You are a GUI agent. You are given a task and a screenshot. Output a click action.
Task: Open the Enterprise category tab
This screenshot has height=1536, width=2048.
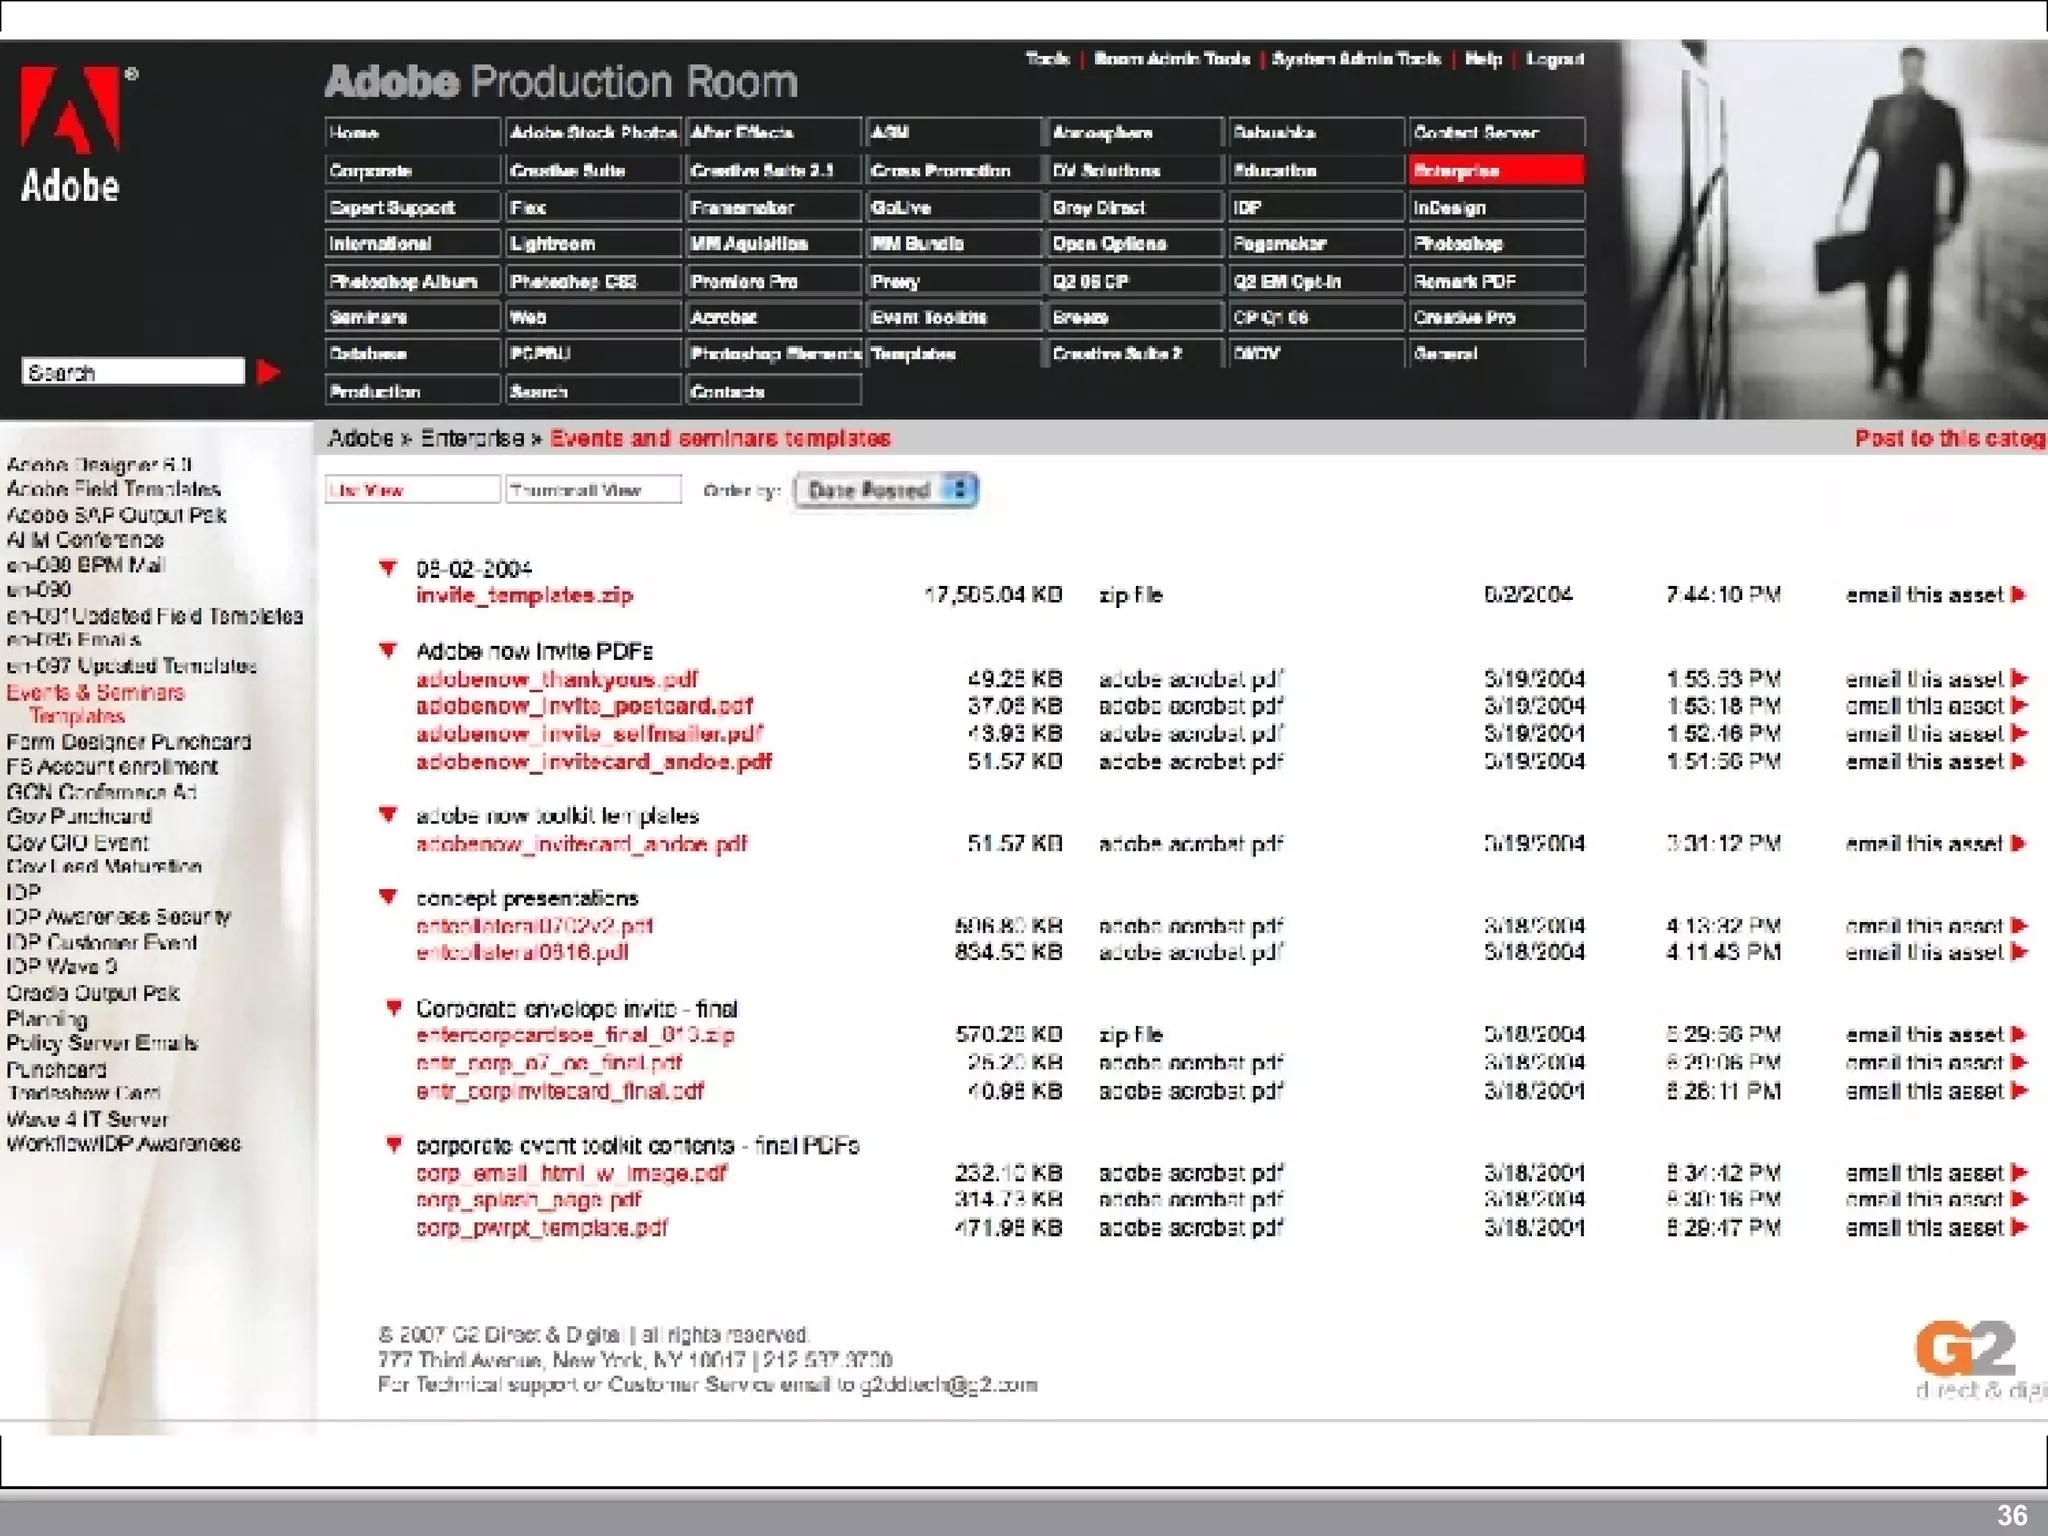(x=1495, y=171)
